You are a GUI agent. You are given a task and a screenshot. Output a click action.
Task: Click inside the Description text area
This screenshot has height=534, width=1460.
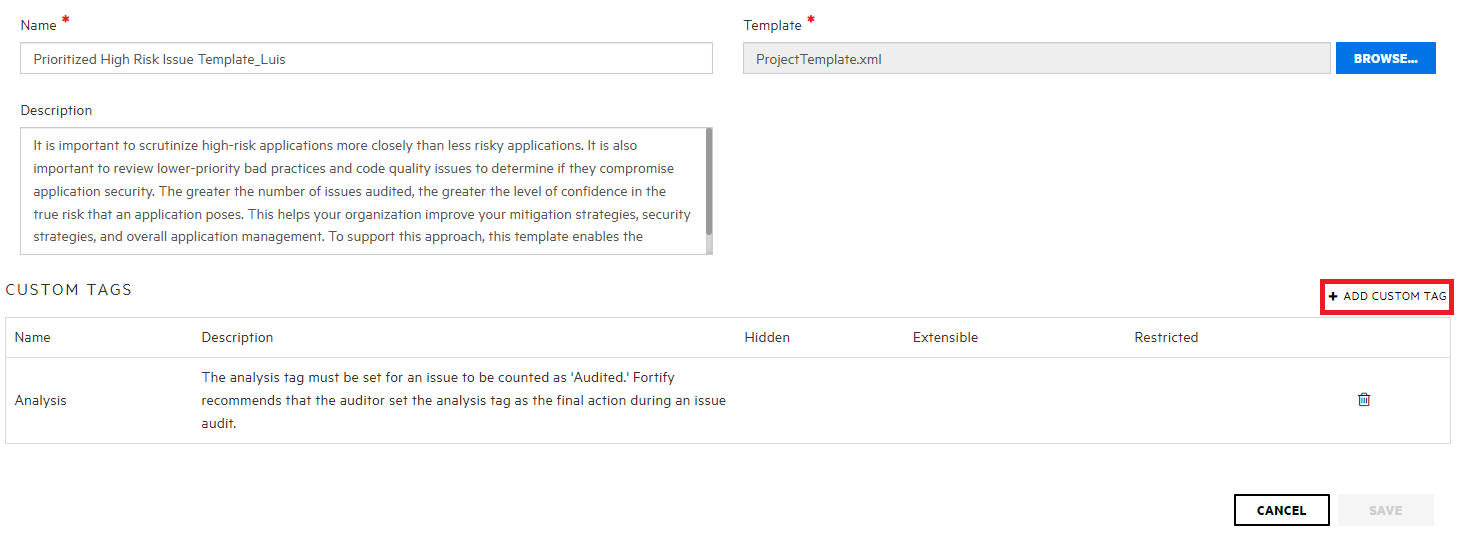tap(362, 191)
